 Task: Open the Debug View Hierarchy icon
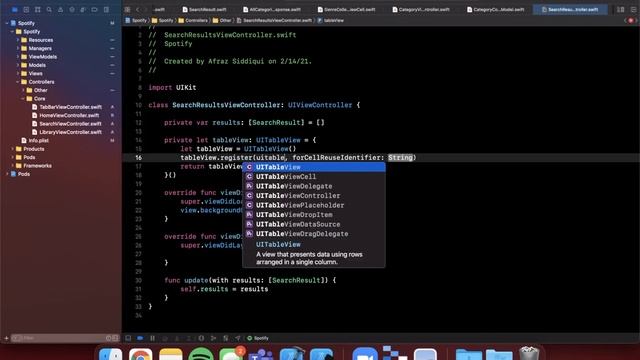pos(201,338)
